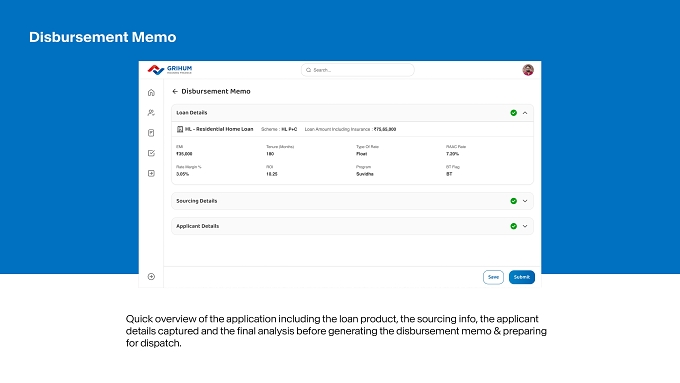Open the document icon in sidebar

point(151,133)
